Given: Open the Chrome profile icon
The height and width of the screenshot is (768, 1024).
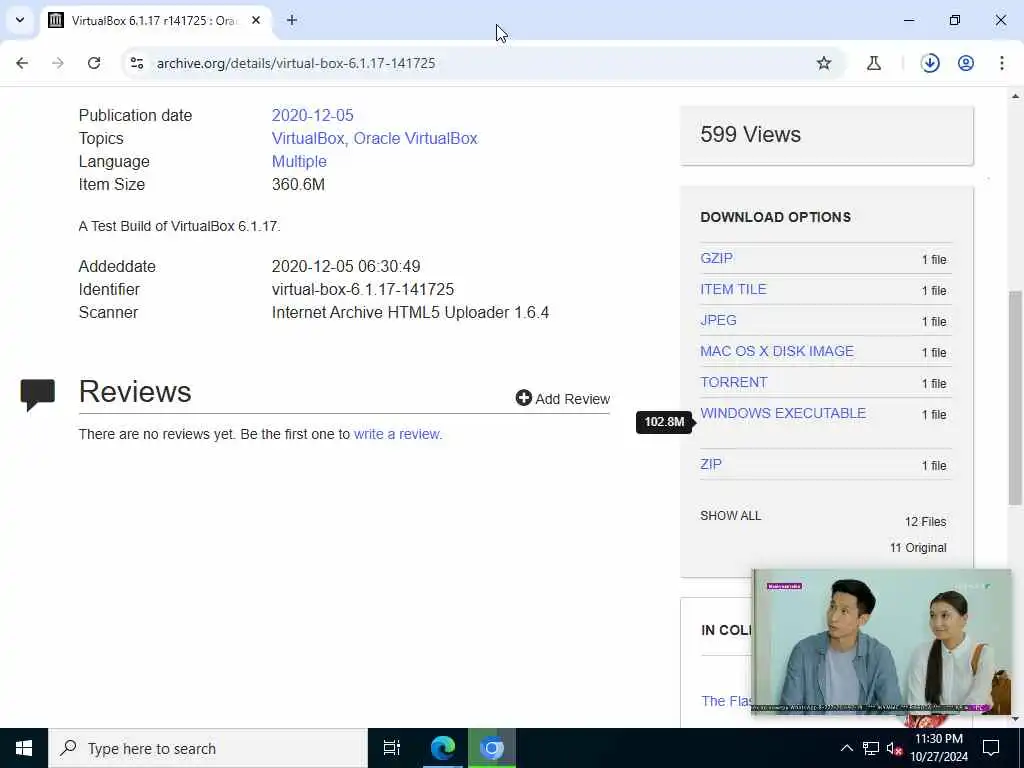Looking at the screenshot, I should (x=966, y=63).
